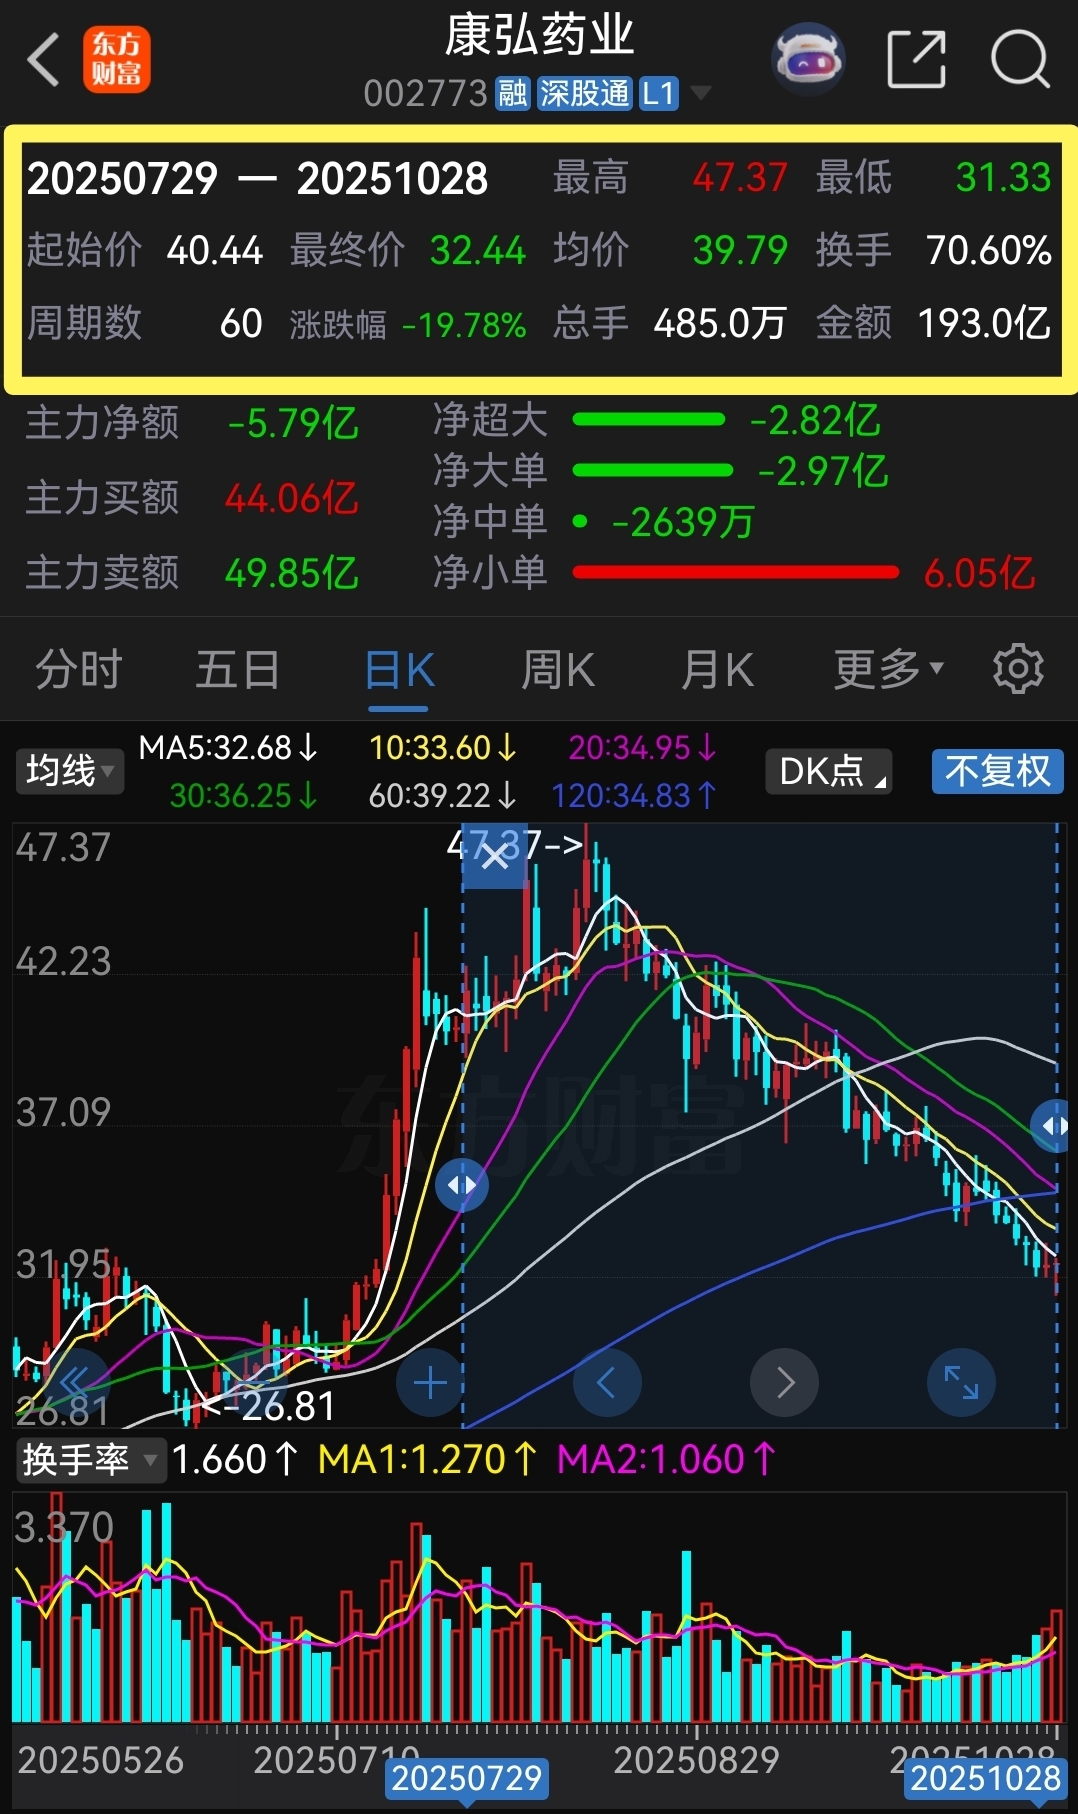Tap the 净中单 value -2639万
The width and height of the screenshot is (1078, 1814).
click(x=683, y=522)
